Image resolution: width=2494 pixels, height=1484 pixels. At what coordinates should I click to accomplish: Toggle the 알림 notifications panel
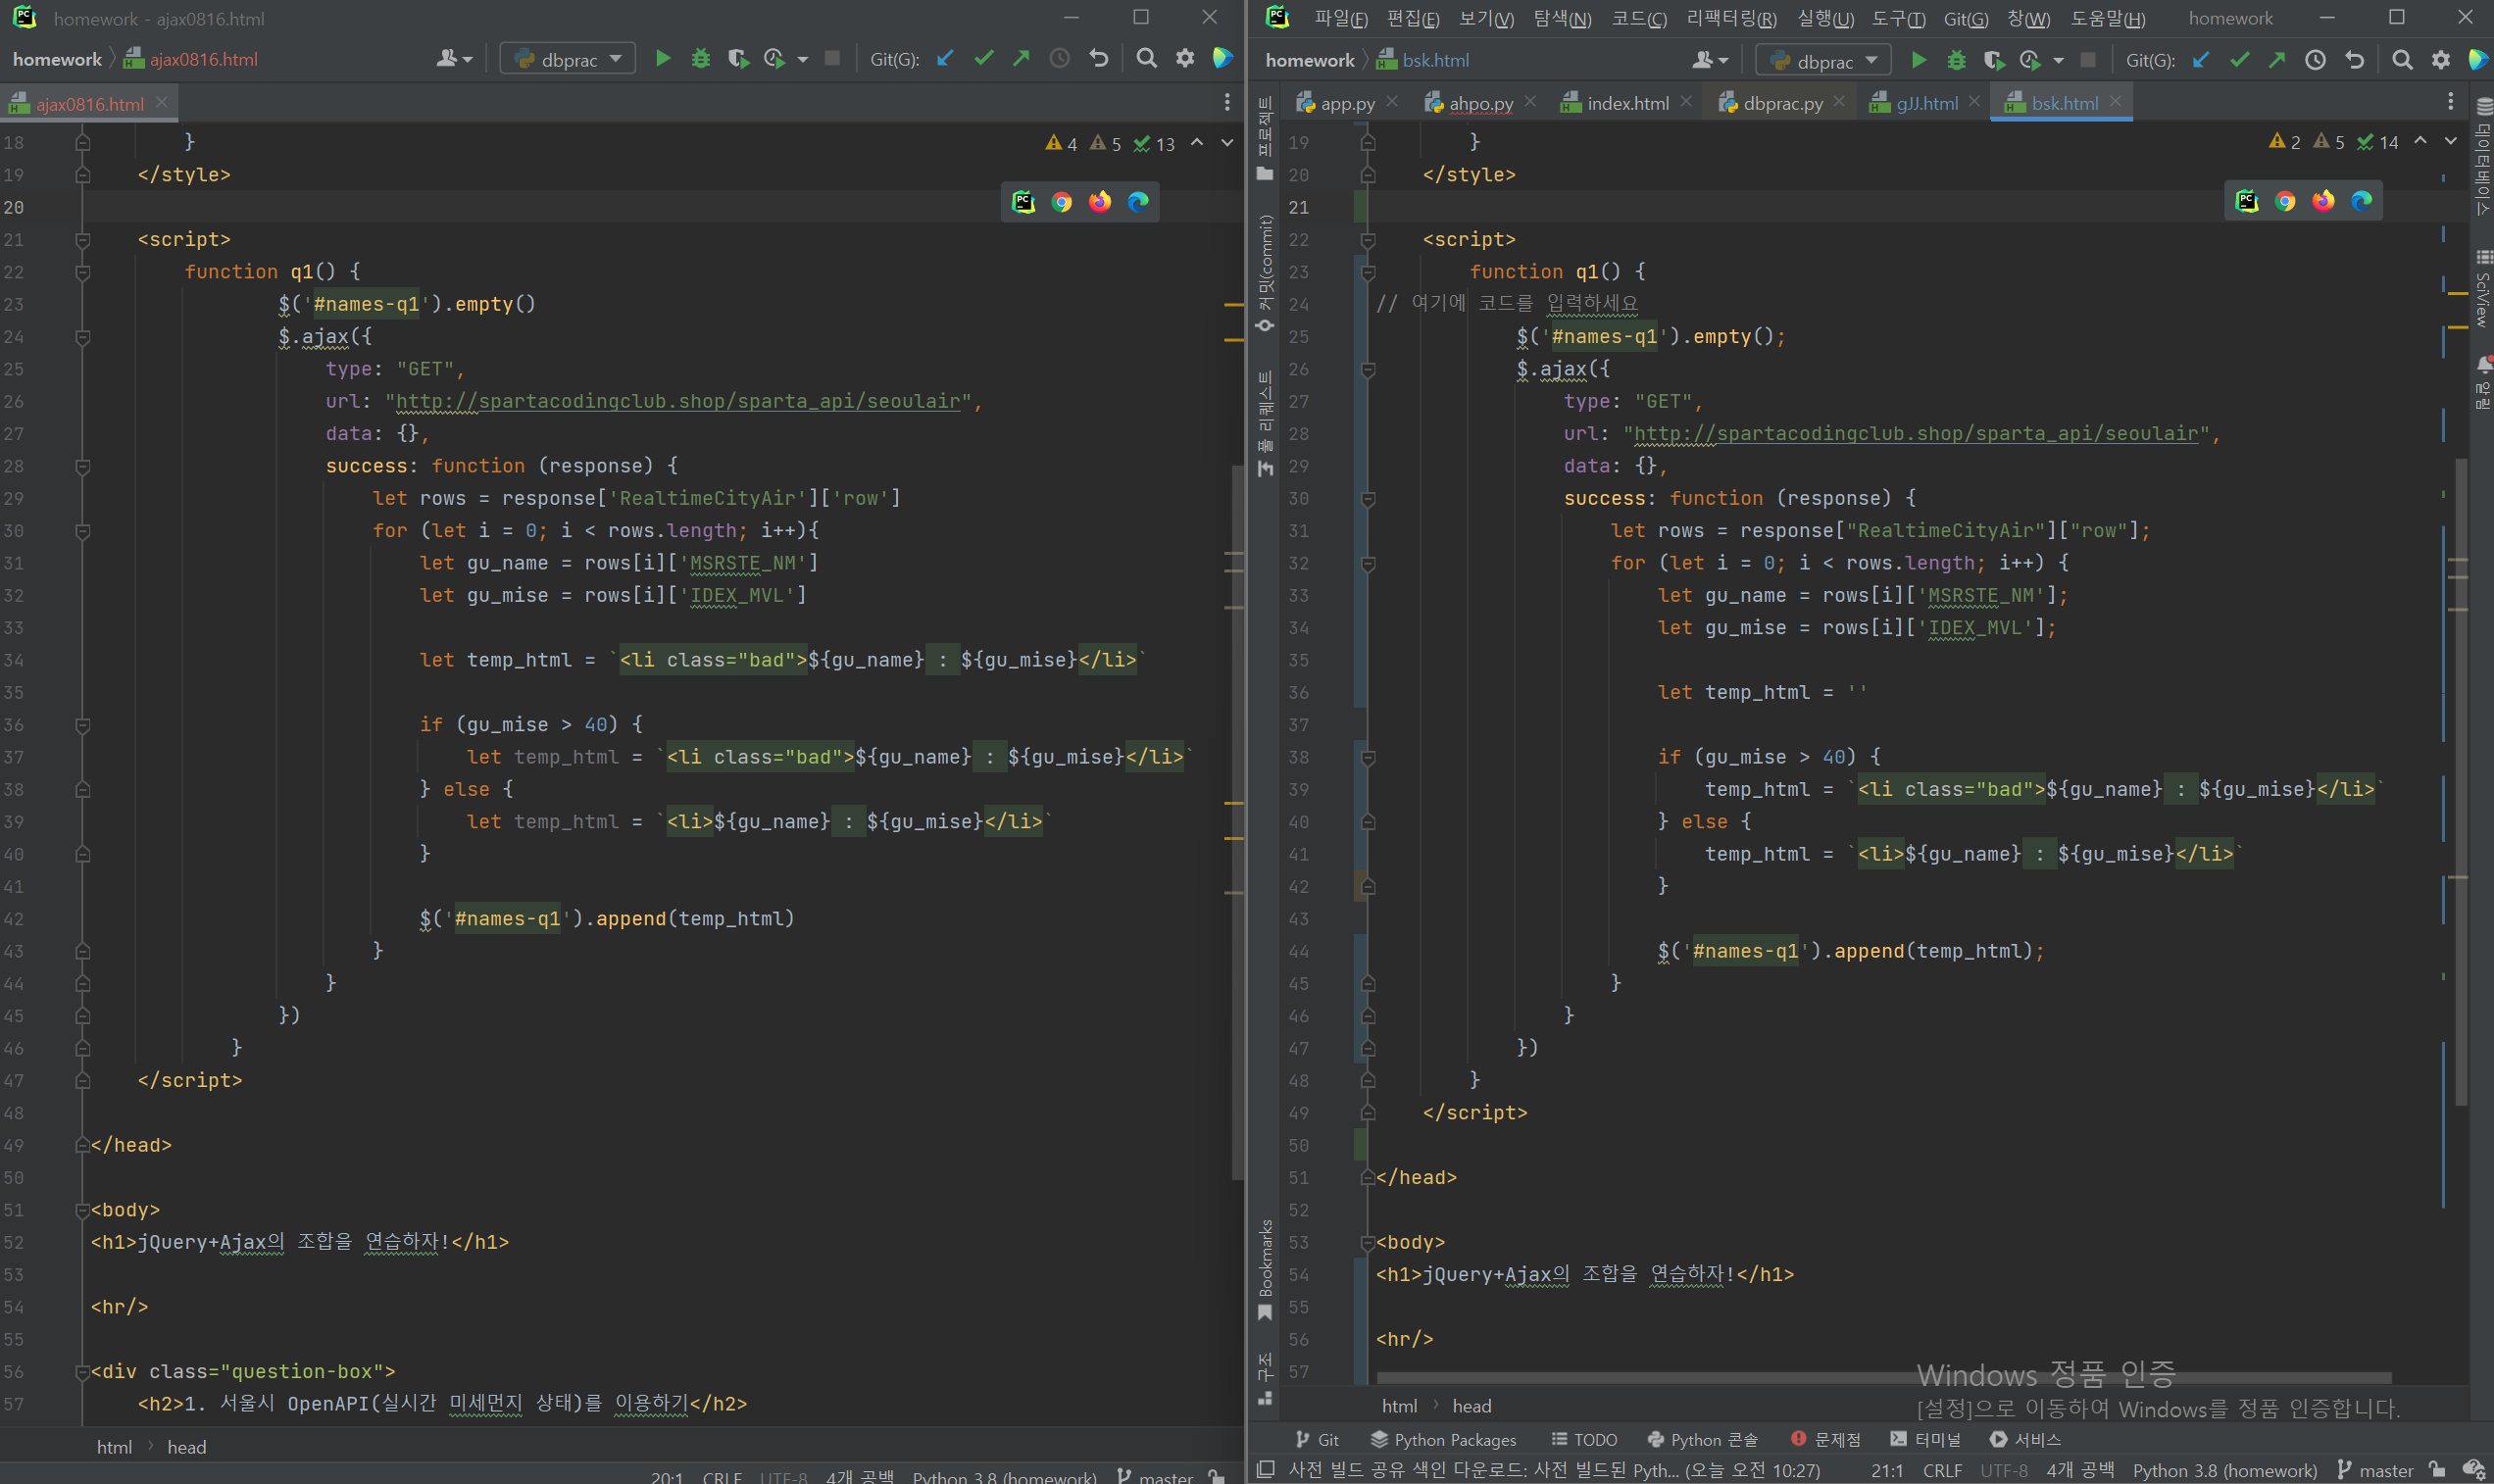click(x=2483, y=382)
